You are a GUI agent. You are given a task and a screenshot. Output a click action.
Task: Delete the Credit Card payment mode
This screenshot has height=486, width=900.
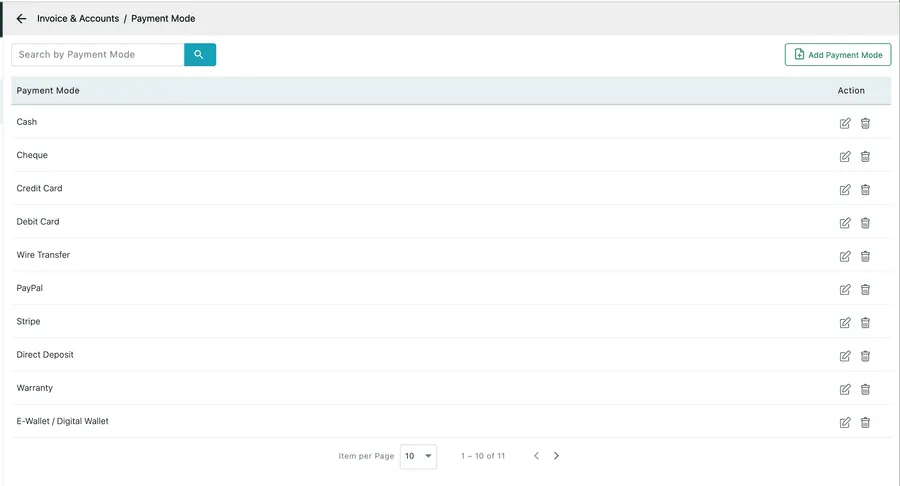pos(865,189)
